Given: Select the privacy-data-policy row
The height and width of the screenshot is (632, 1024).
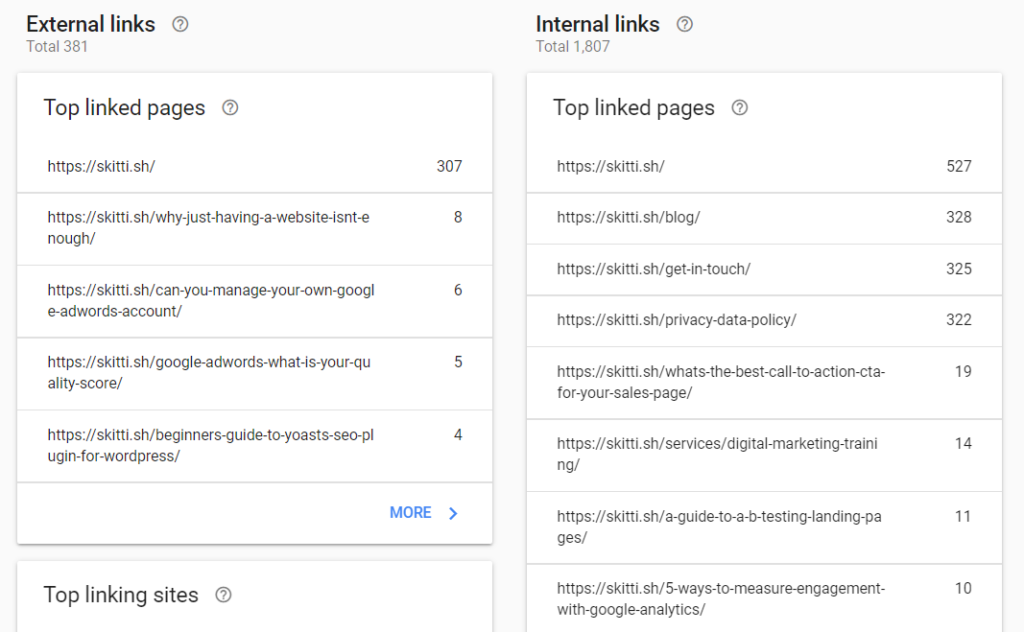Looking at the screenshot, I should coord(764,321).
